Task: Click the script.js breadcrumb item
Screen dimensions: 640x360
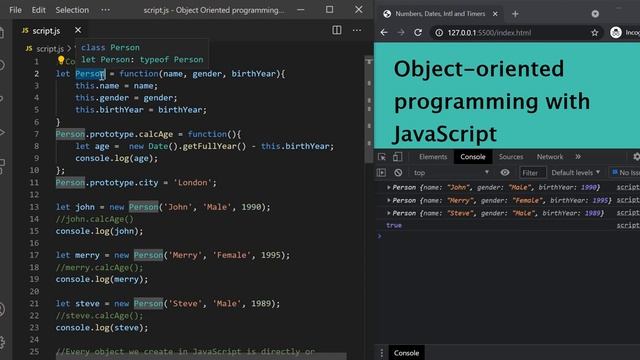Action: [50, 49]
